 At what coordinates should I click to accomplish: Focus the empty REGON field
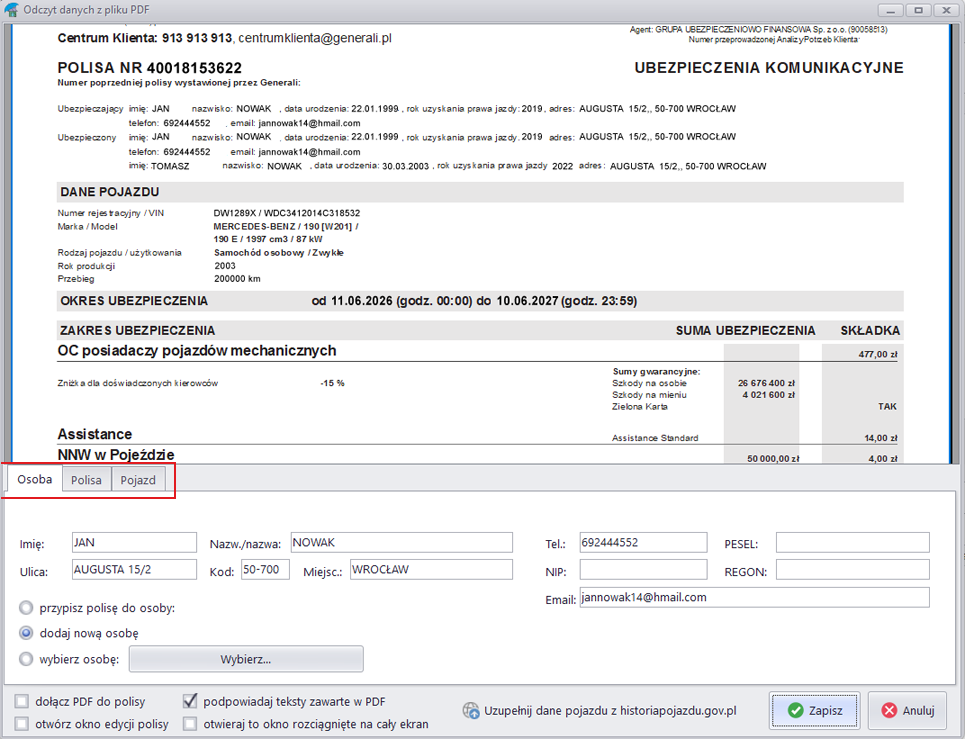click(852, 570)
